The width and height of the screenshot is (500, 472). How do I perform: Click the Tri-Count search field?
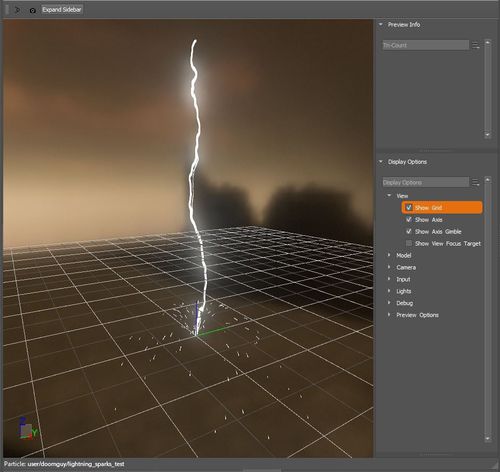[x=425, y=45]
